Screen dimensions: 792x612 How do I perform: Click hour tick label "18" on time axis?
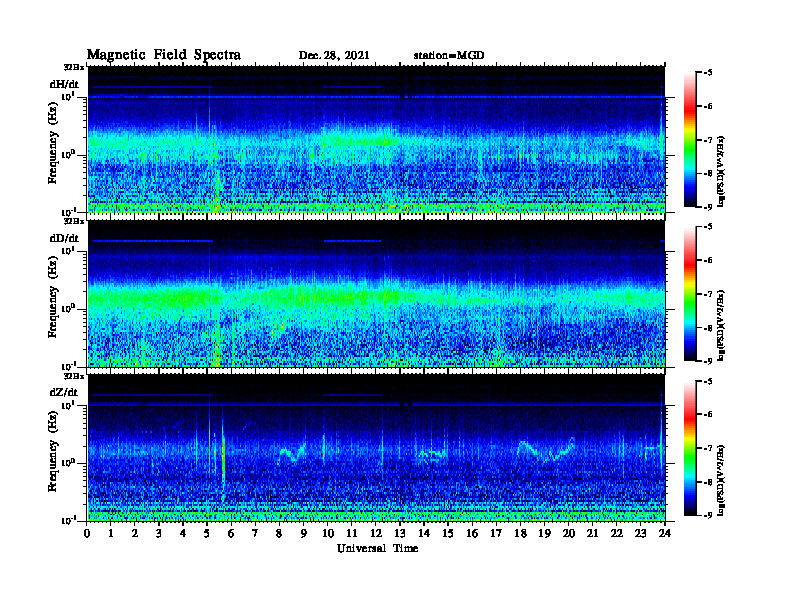pos(520,533)
